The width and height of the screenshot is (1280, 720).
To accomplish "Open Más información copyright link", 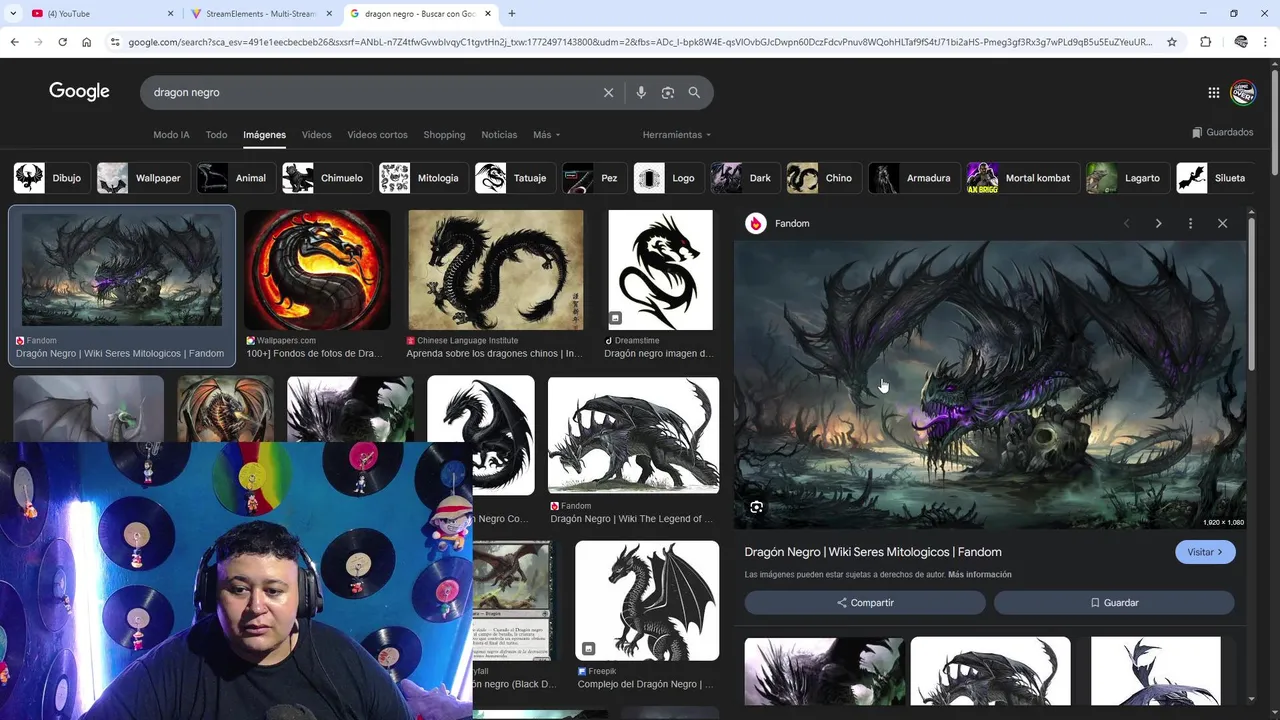I will [980, 575].
